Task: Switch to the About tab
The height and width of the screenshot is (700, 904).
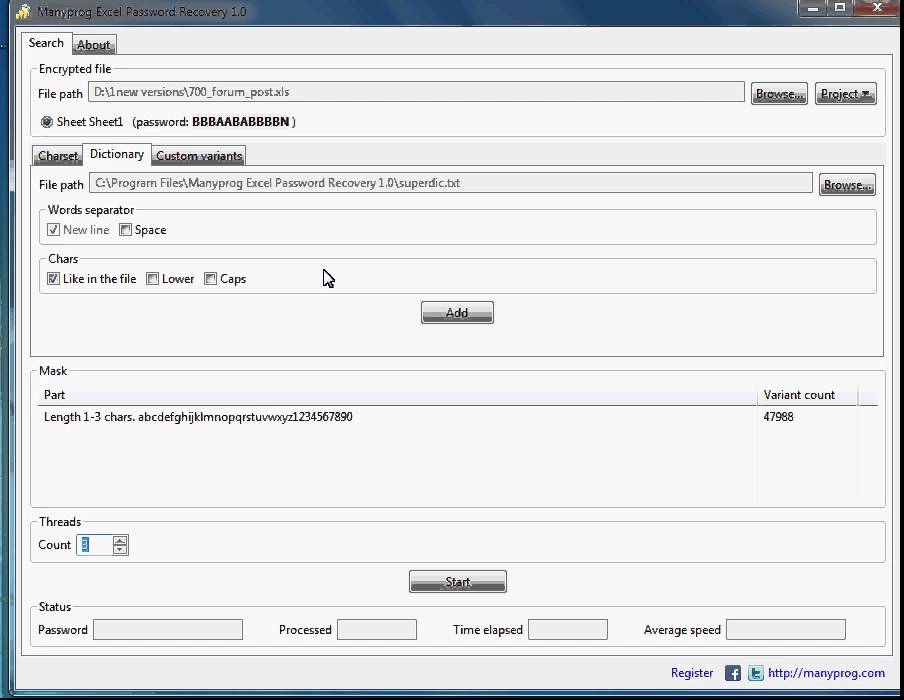Action: point(93,45)
